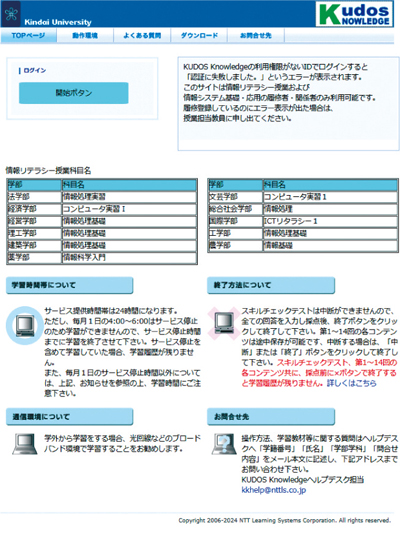Click the 終了方法について section header
The width and height of the screenshot is (400, 540).
(x=271, y=285)
